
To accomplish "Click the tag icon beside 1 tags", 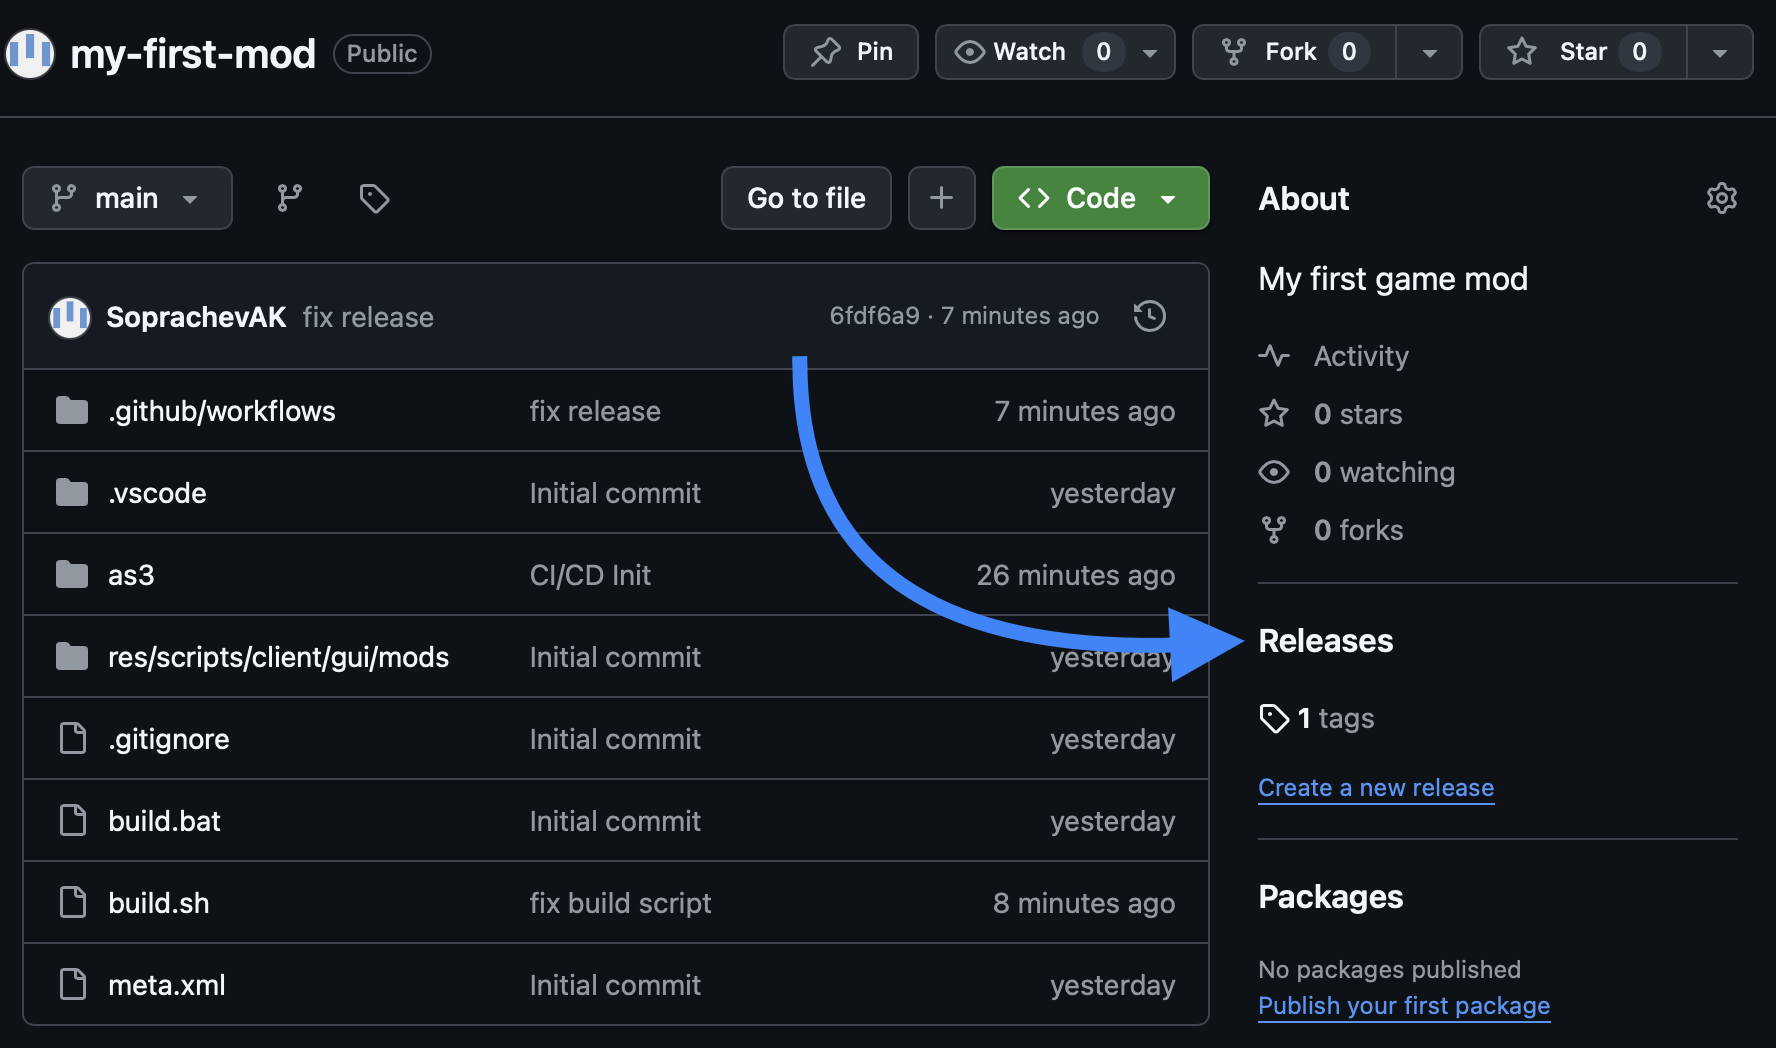I will tap(1274, 717).
